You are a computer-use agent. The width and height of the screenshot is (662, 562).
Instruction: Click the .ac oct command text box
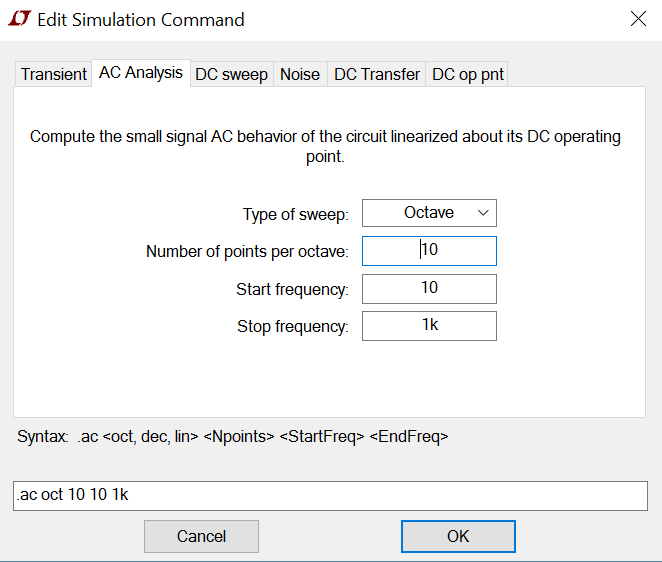click(x=330, y=496)
